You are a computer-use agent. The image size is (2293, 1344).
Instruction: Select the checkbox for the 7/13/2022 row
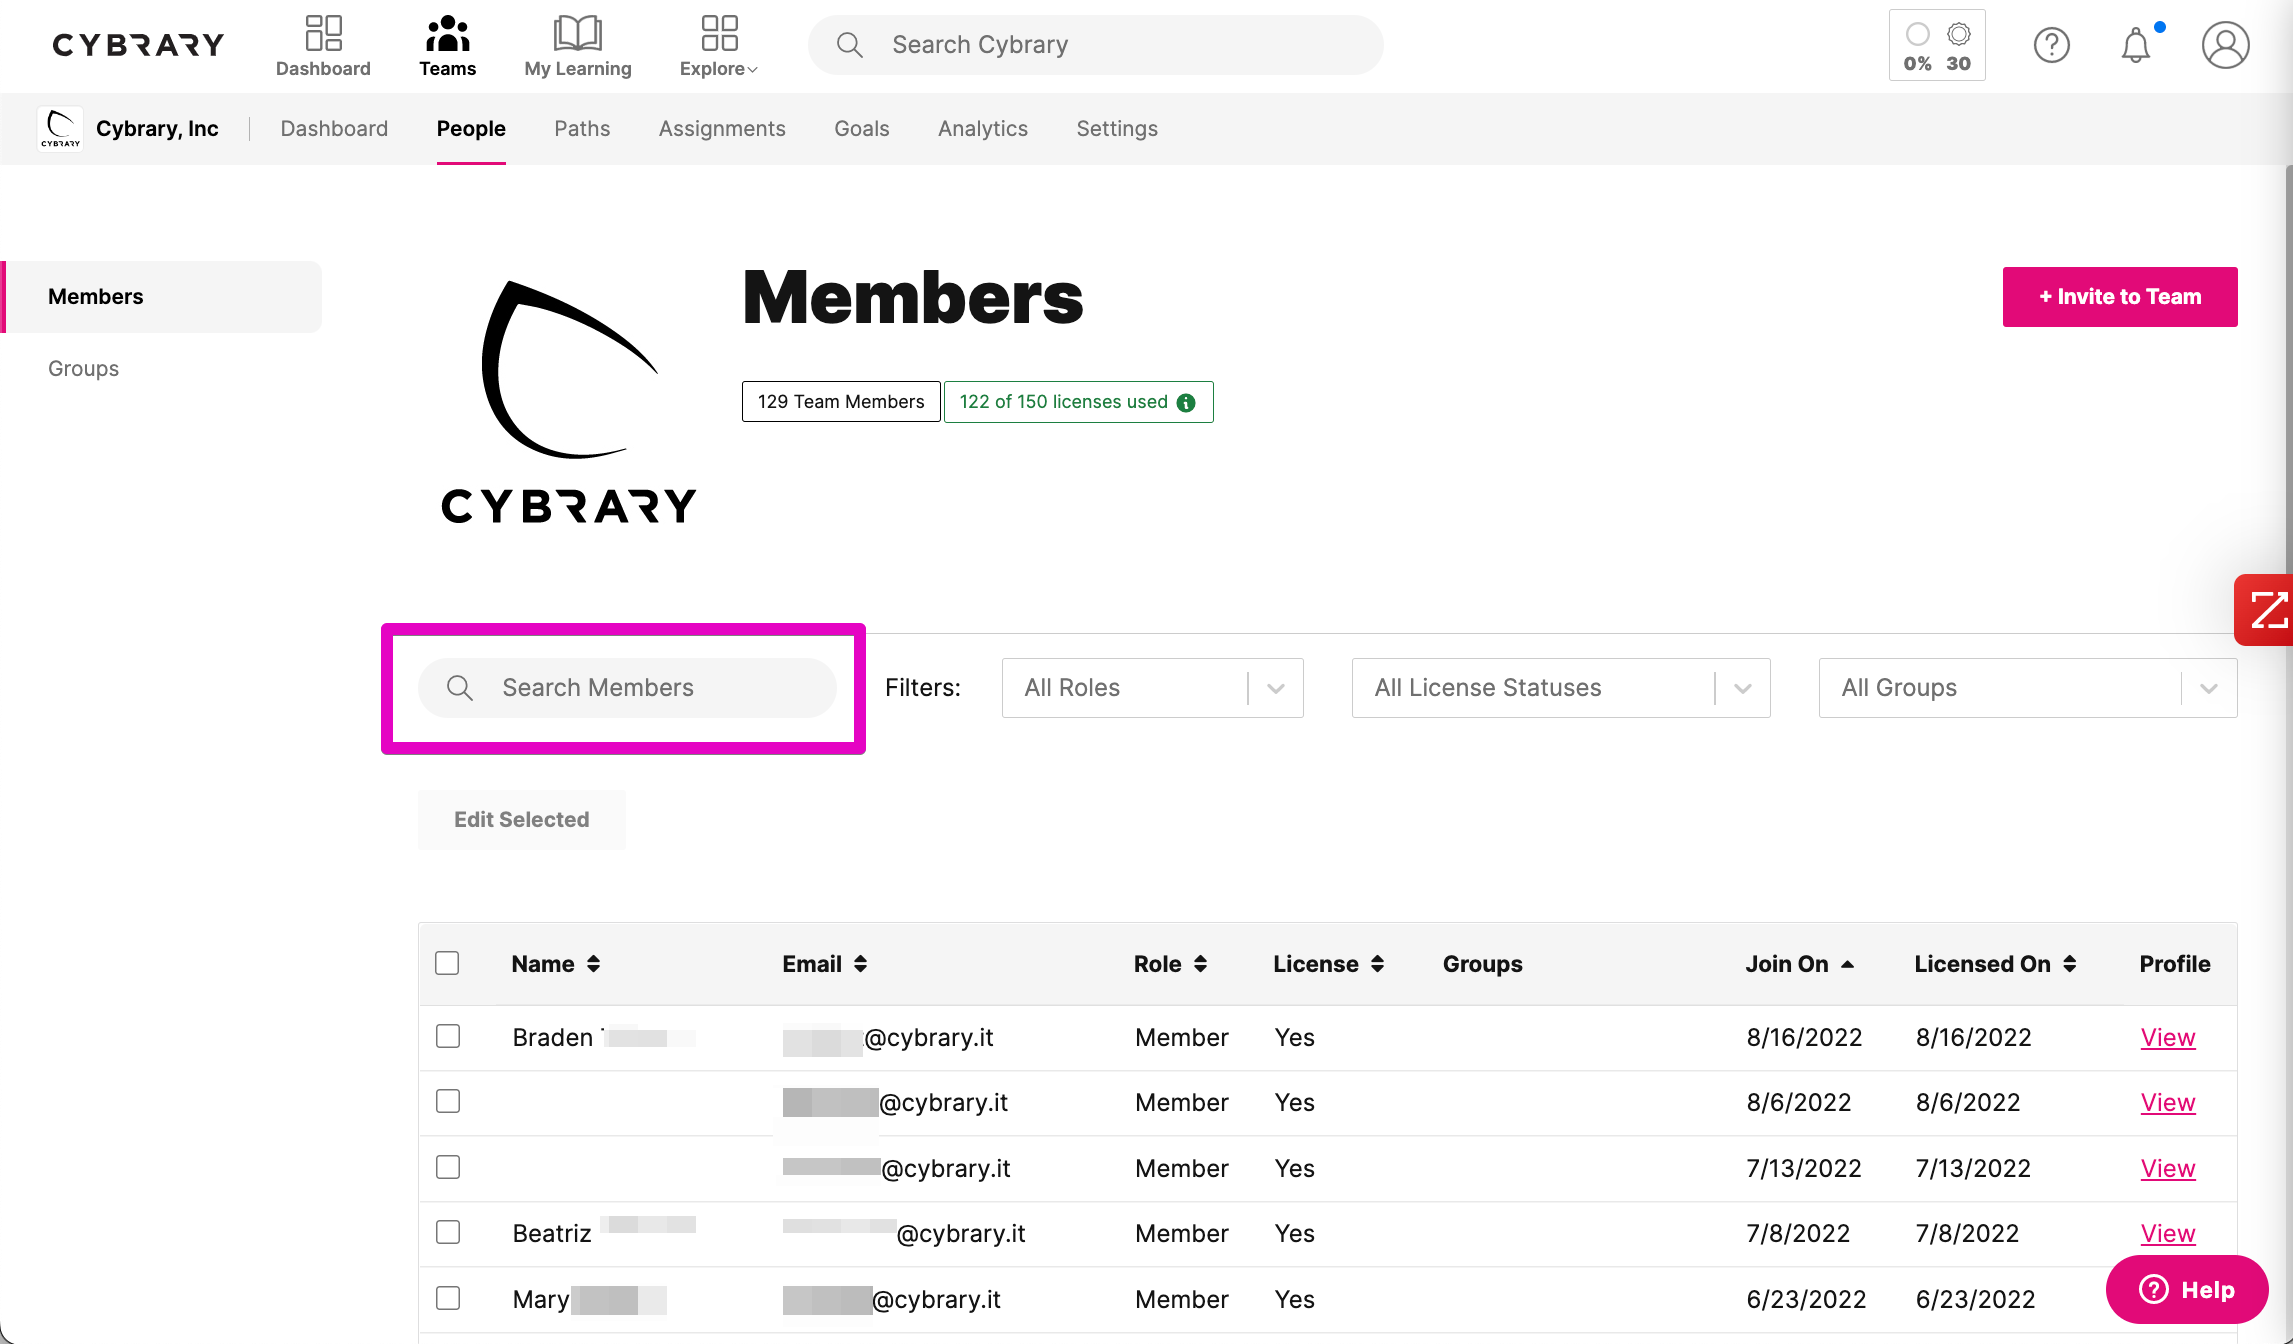coord(448,1167)
